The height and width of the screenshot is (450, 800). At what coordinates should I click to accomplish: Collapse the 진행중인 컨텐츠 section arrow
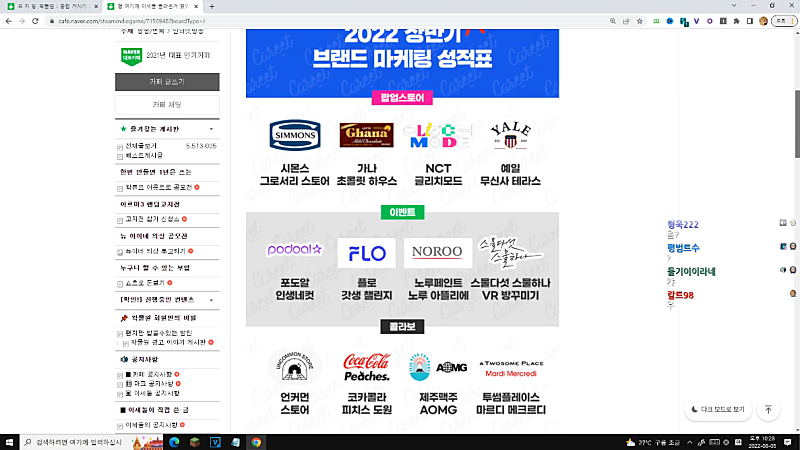pyautogui.click(x=211, y=300)
